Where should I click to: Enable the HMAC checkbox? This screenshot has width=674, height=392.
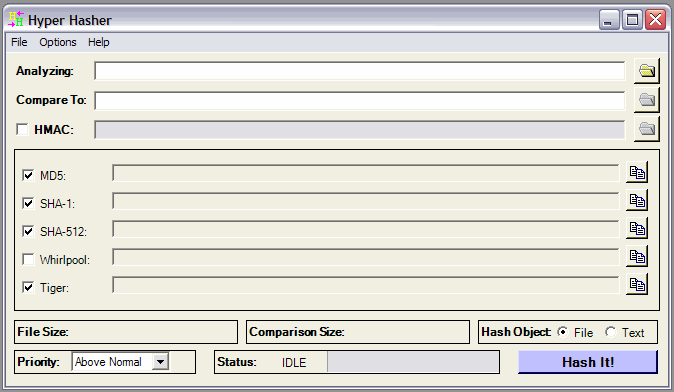point(22,129)
